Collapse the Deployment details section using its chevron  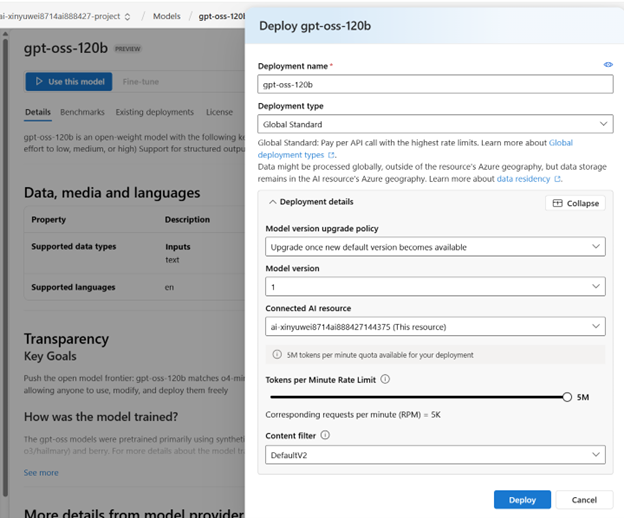272,202
